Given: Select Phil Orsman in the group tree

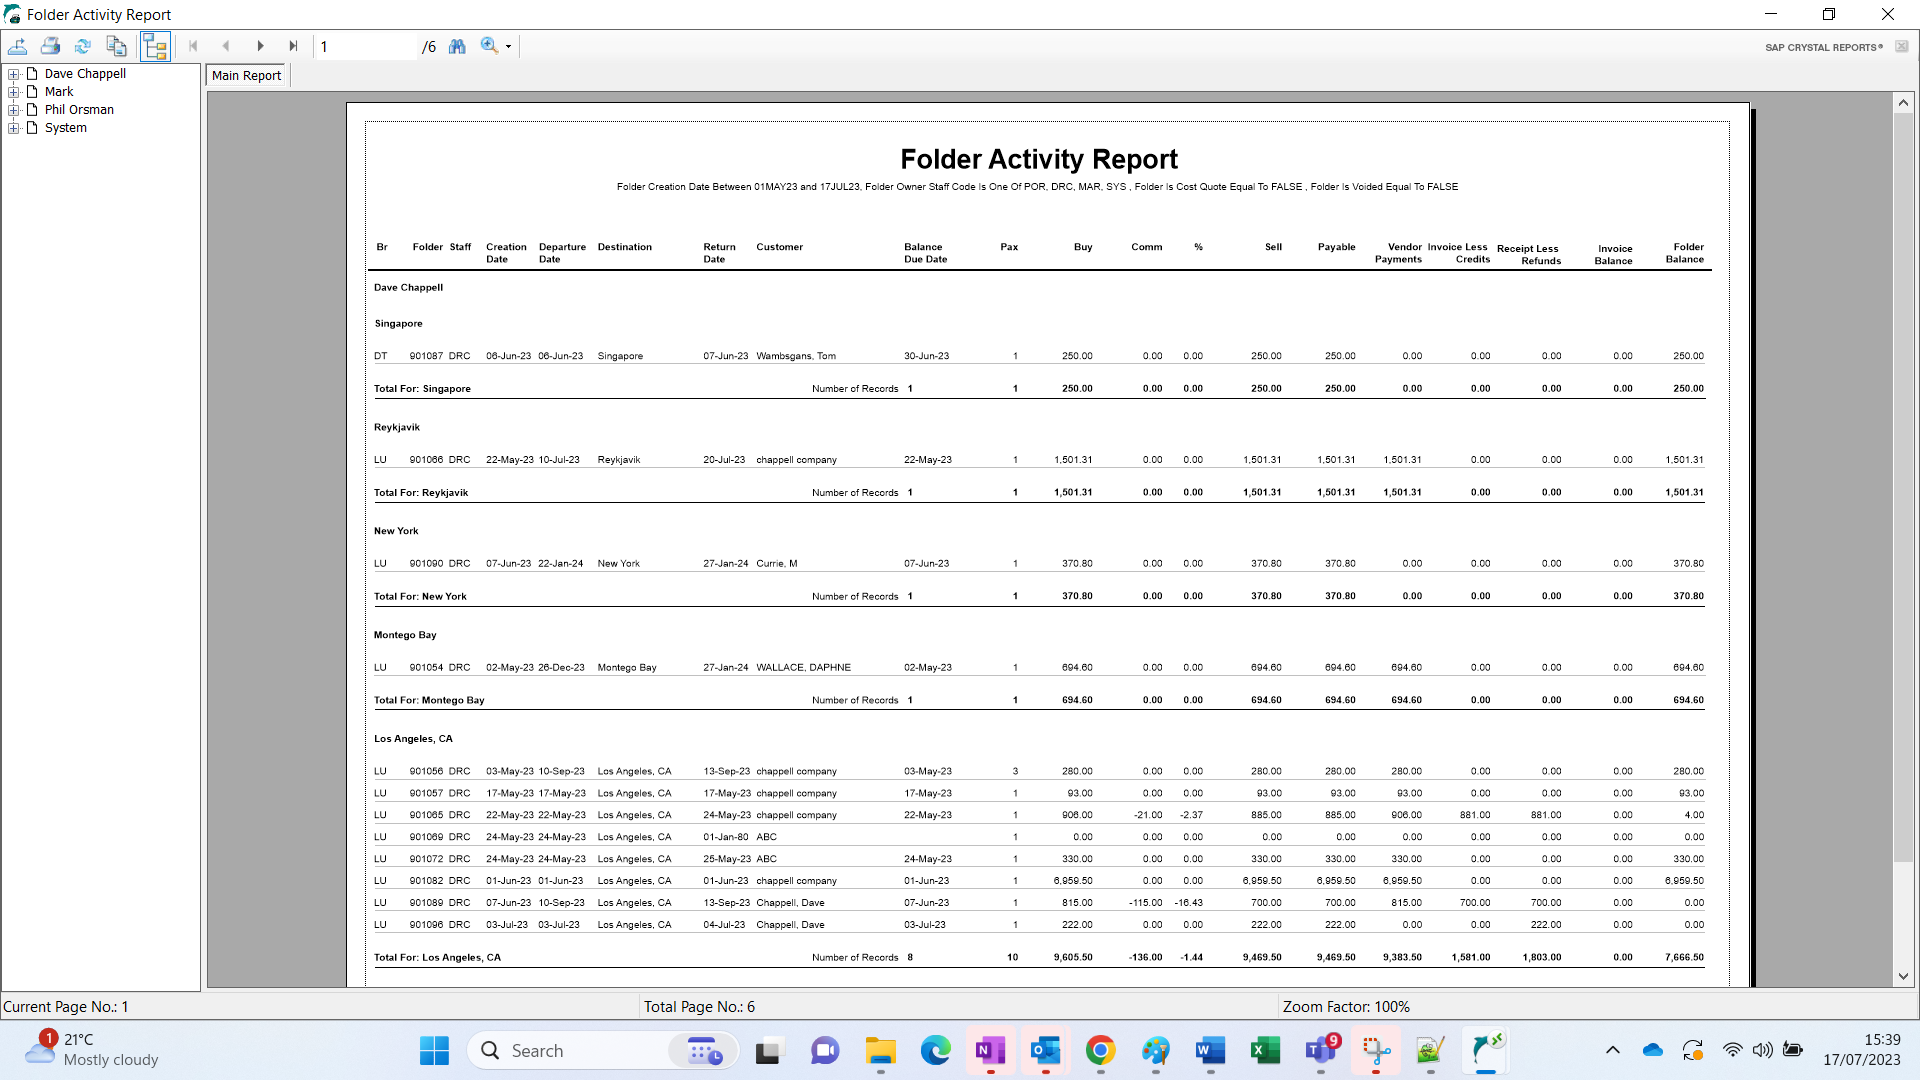Looking at the screenshot, I should pos(79,110).
